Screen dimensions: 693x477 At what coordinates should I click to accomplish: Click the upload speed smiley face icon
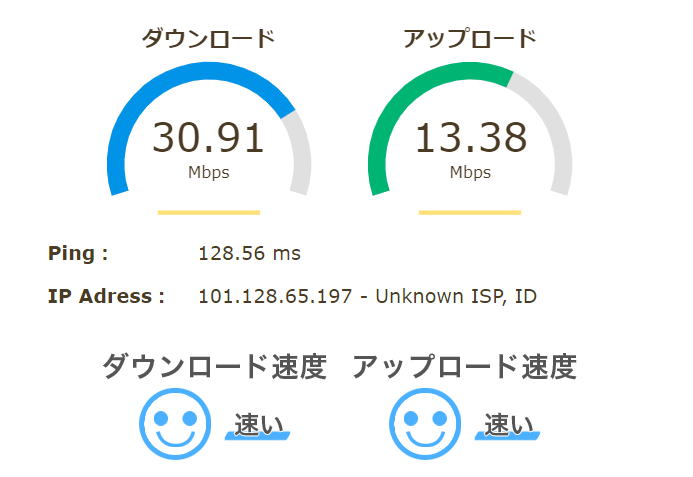[425, 424]
